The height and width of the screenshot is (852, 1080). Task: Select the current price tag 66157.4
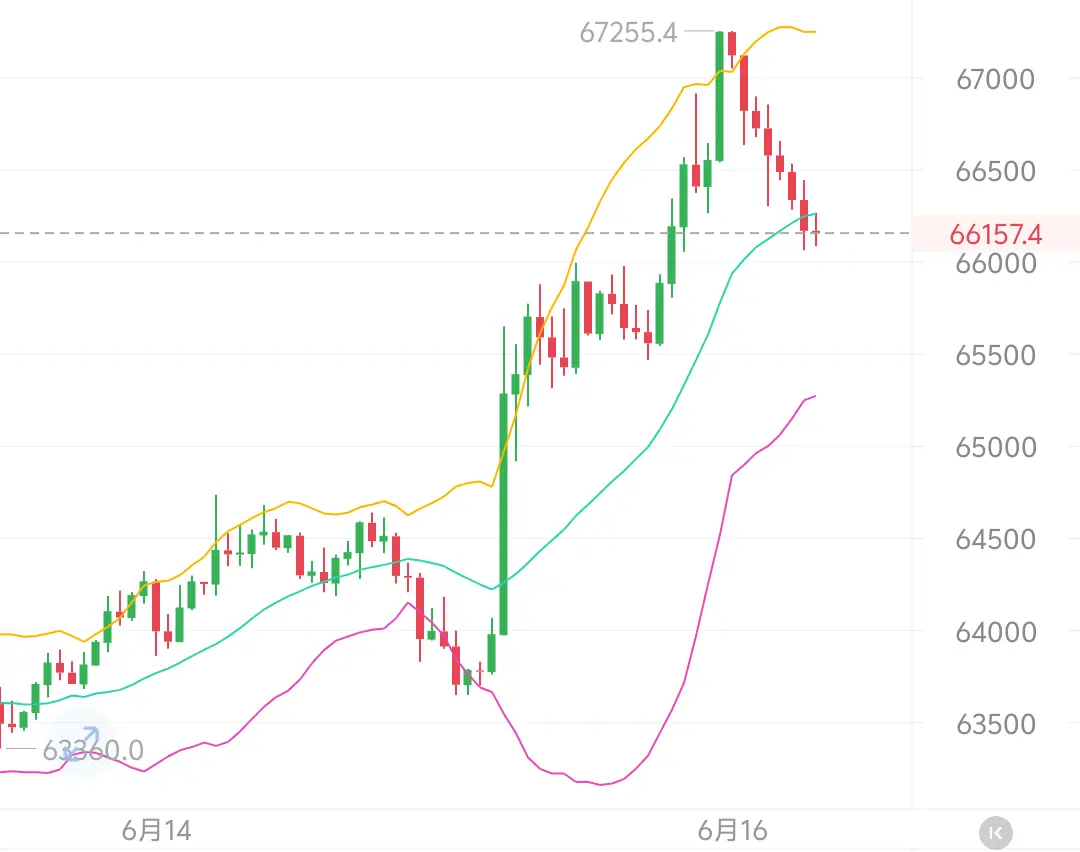coord(995,234)
